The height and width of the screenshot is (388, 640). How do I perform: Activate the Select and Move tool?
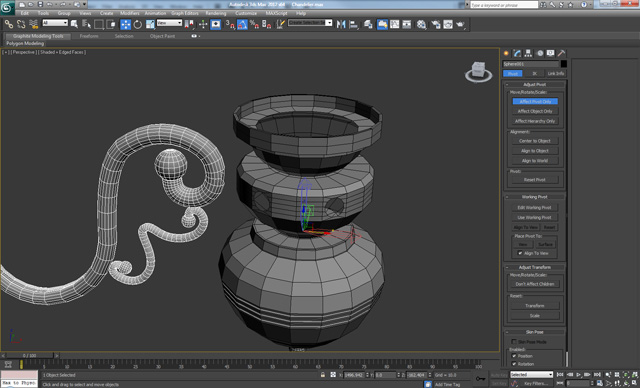click(x=126, y=24)
